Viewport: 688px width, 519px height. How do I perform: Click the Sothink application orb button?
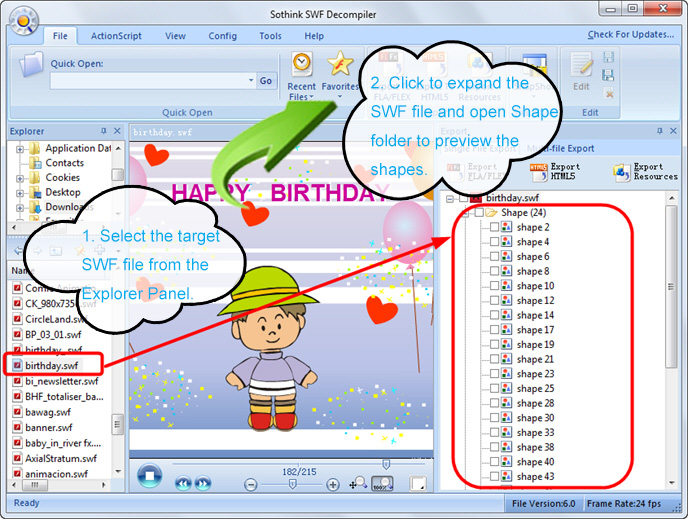(x=24, y=21)
